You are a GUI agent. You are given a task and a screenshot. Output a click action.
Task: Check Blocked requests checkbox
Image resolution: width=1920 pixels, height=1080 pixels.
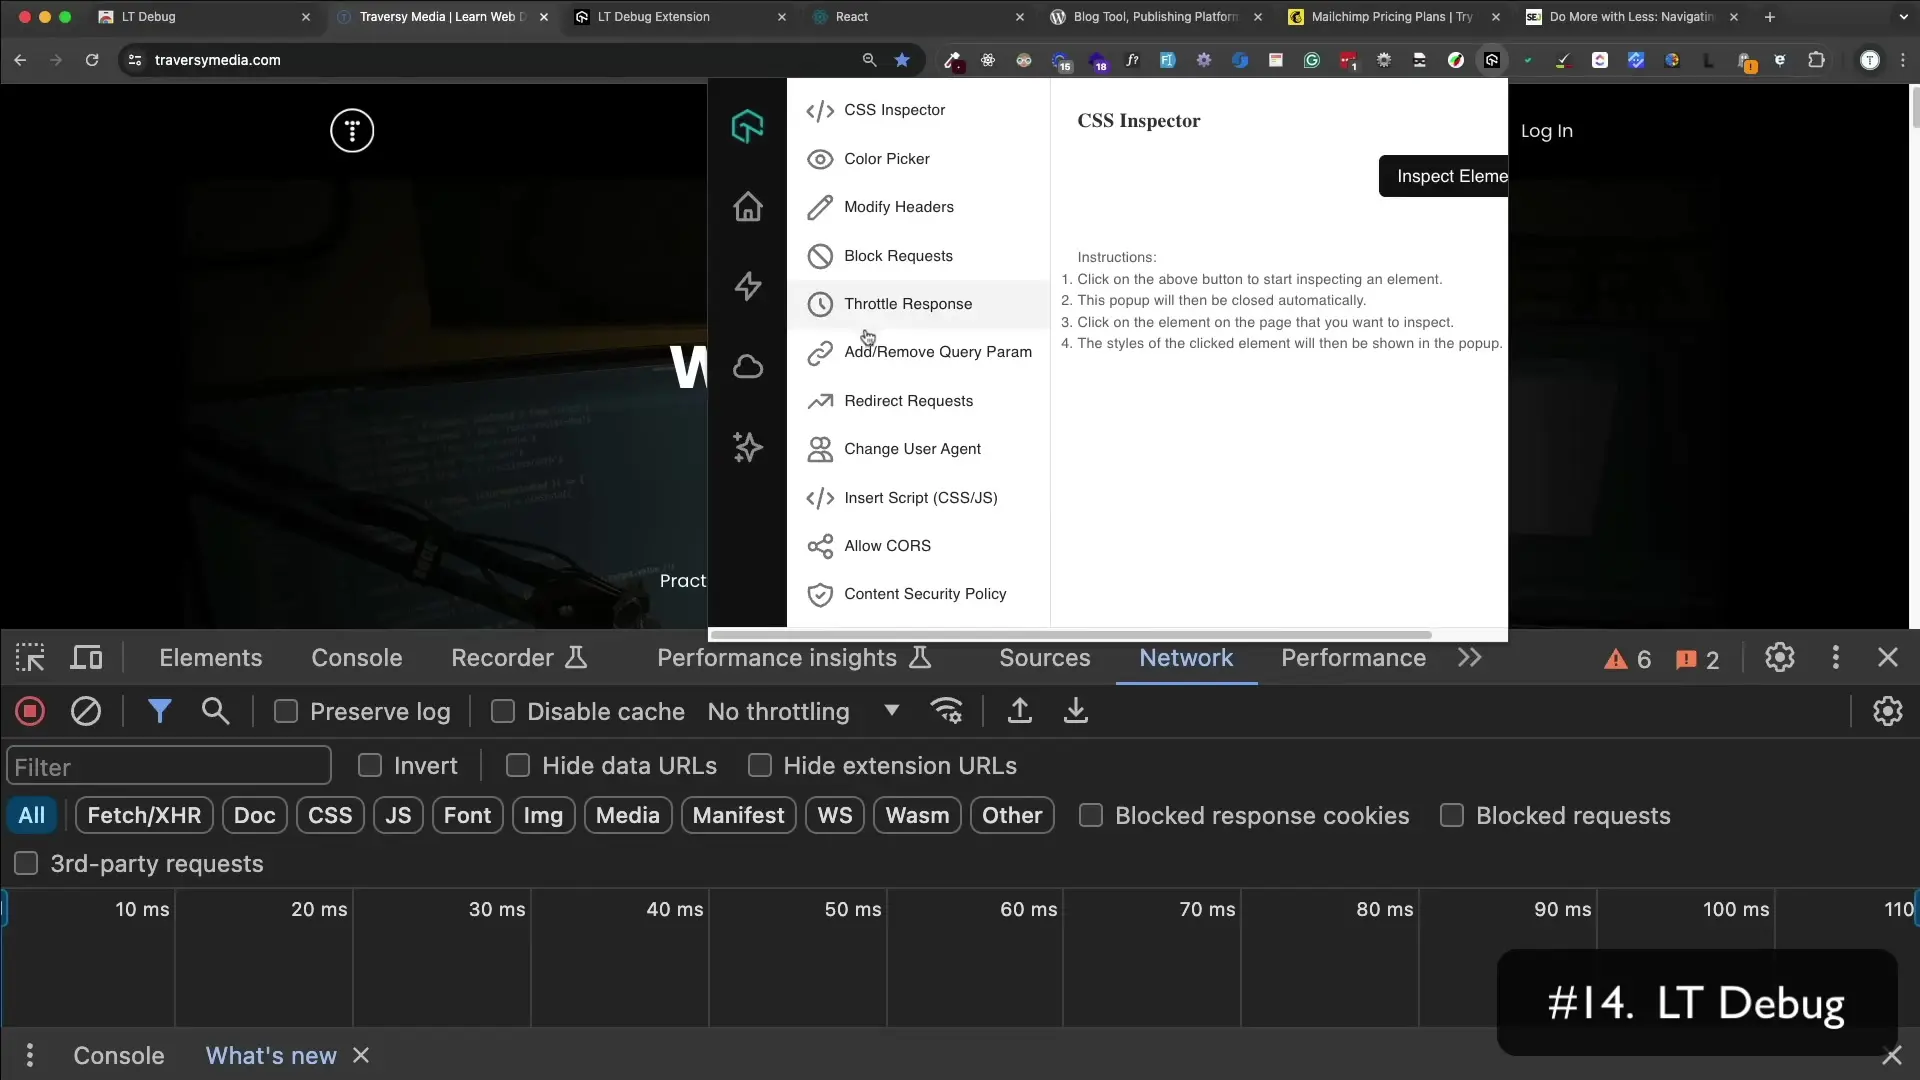pos(1452,816)
